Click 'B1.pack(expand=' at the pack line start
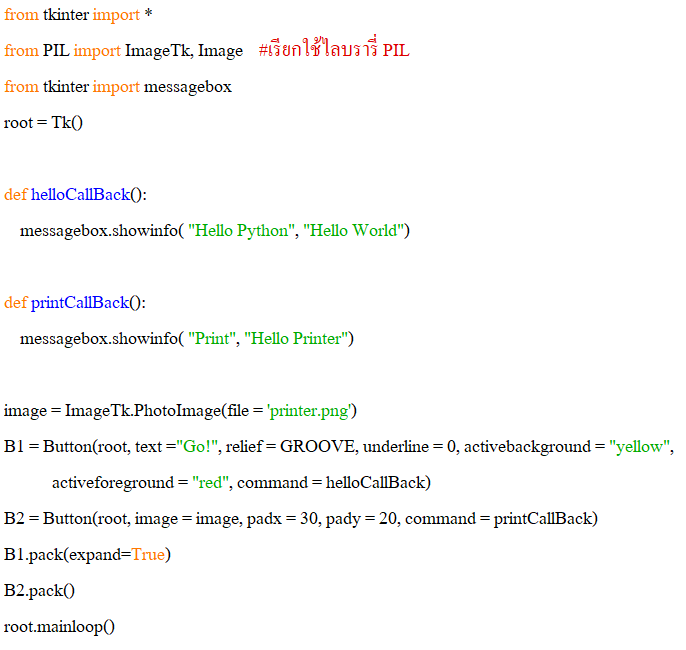Screen dimensions: 686x650 [x=68, y=555]
